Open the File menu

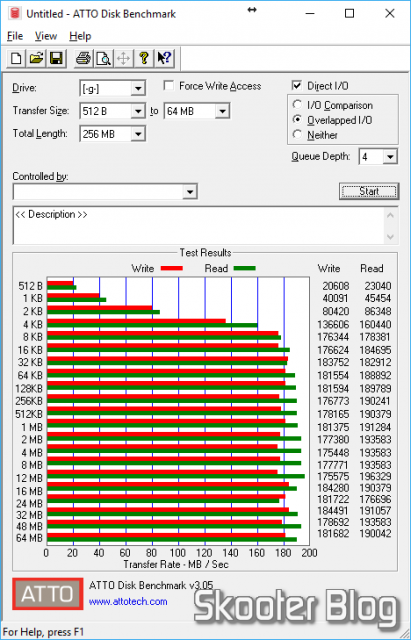coord(15,36)
